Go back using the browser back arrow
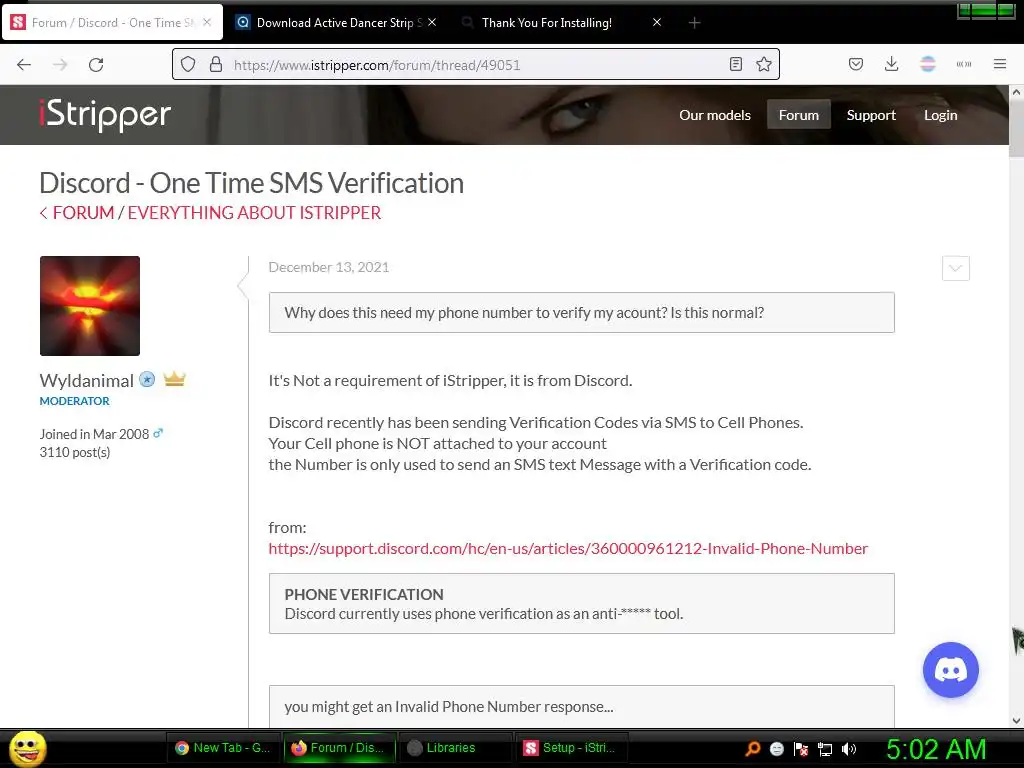This screenshot has width=1024, height=768. click(x=24, y=65)
